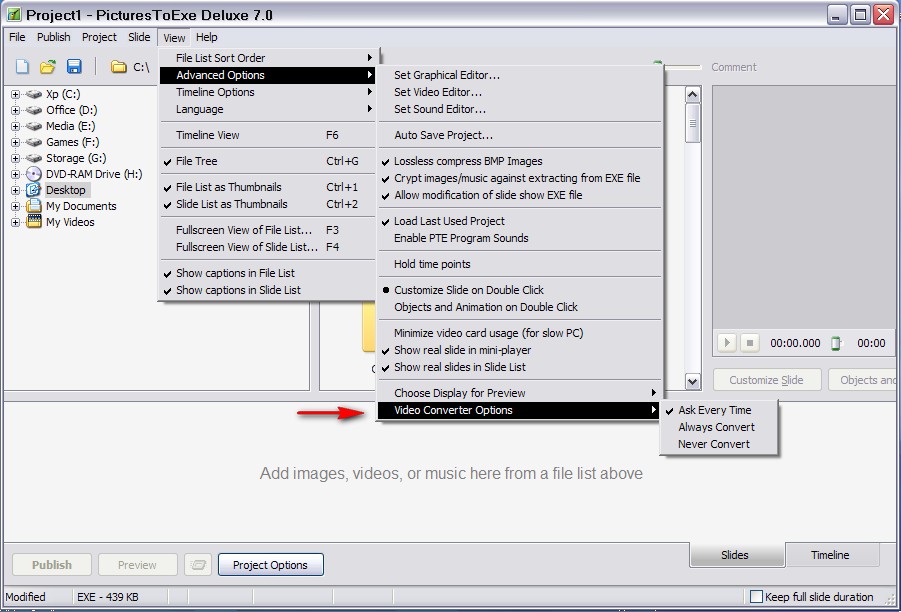
Task: Select the Media (E:) drive icon
Action: pyautogui.click(x=34, y=126)
